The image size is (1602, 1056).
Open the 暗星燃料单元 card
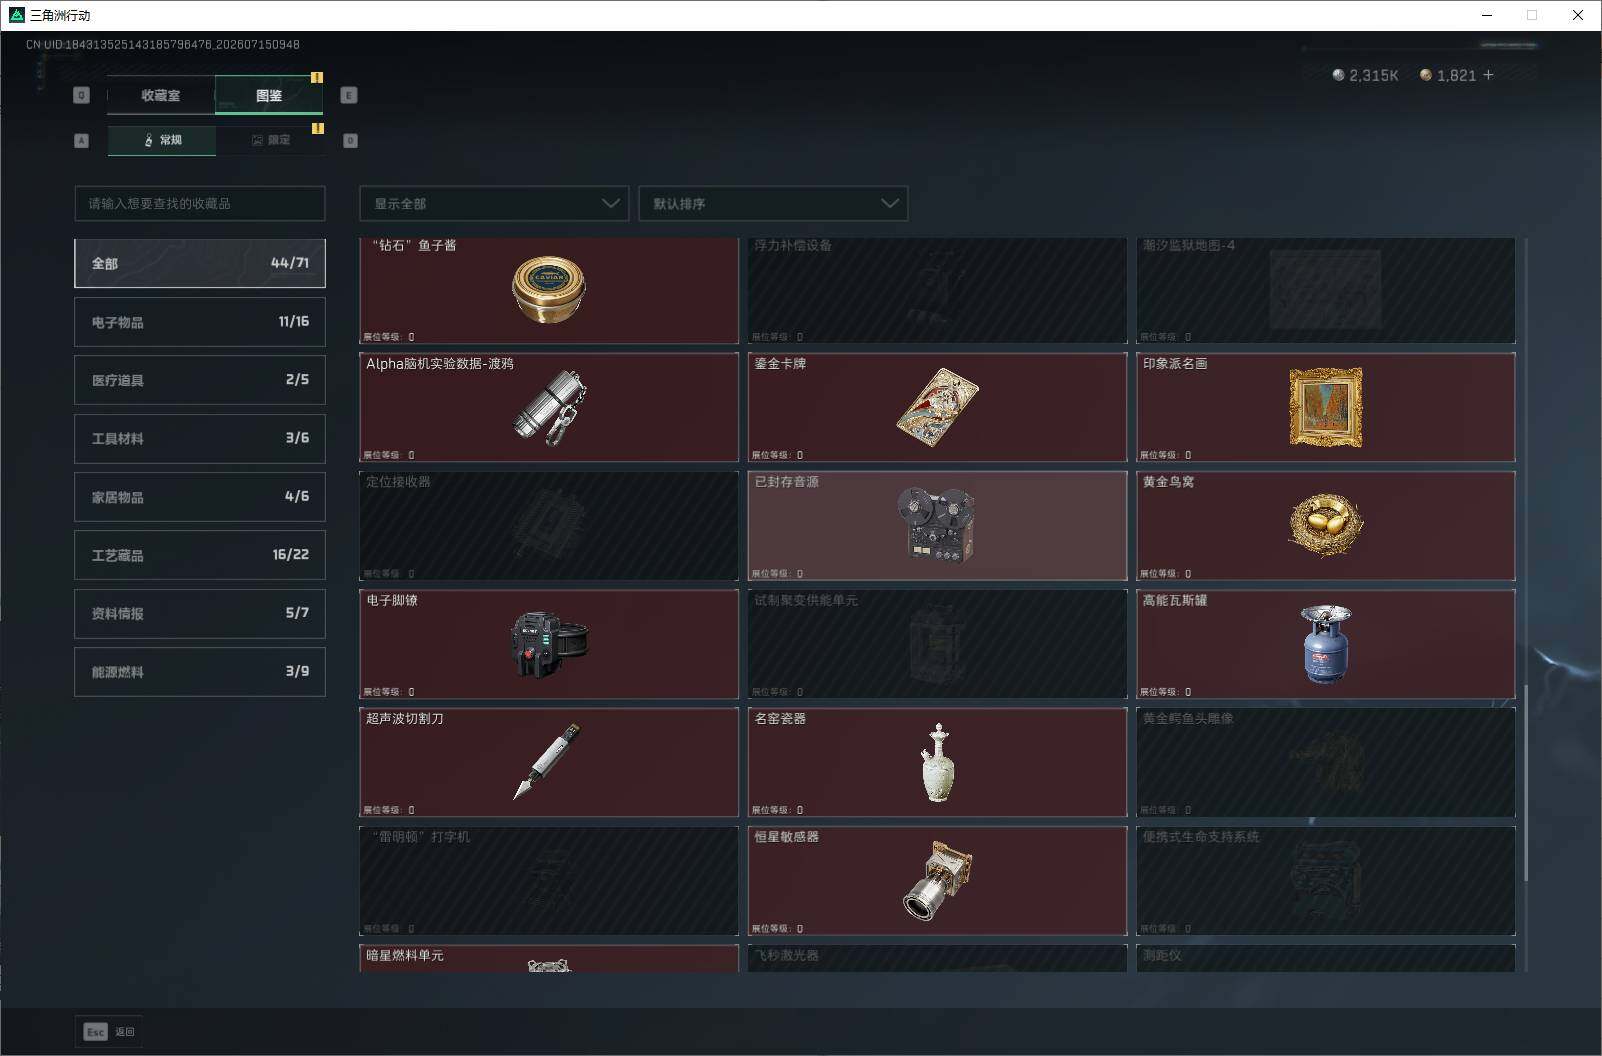549,958
